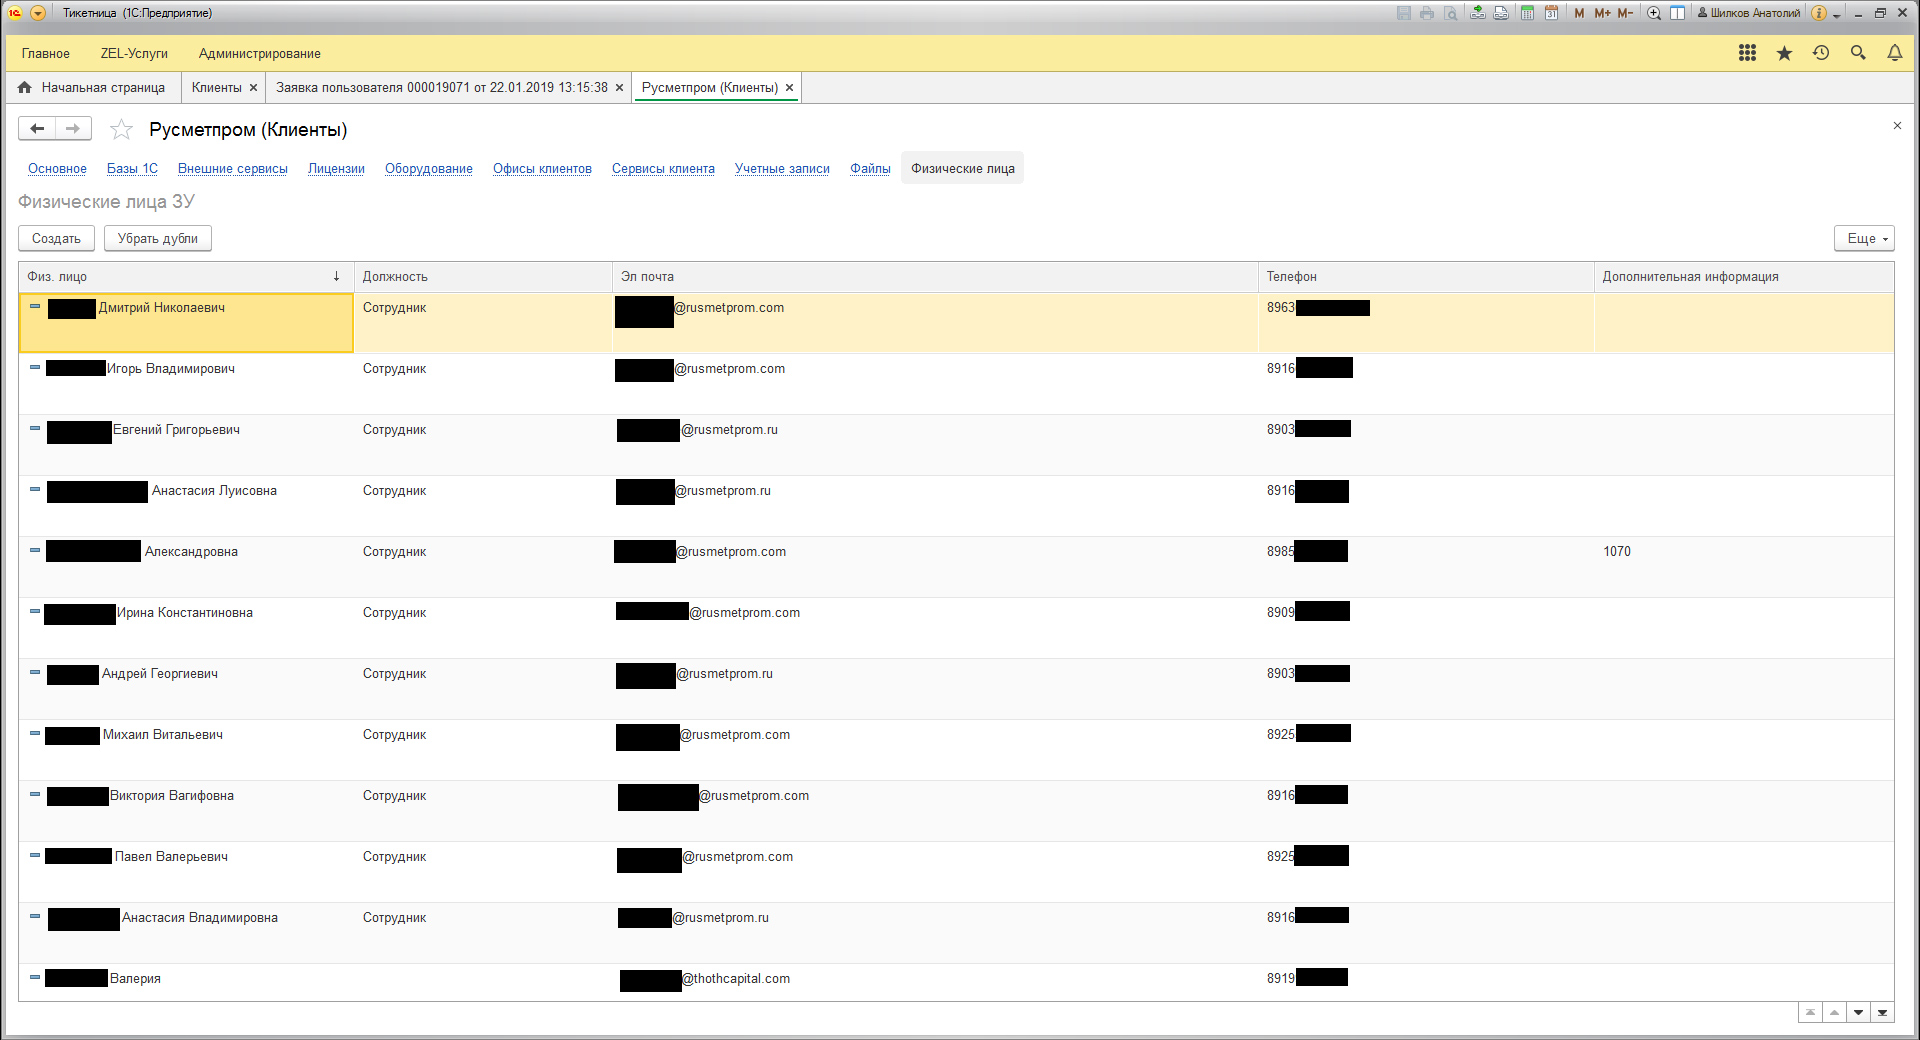
Task: Open the History clock icon
Action: pyautogui.click(x=1821, y=53)
